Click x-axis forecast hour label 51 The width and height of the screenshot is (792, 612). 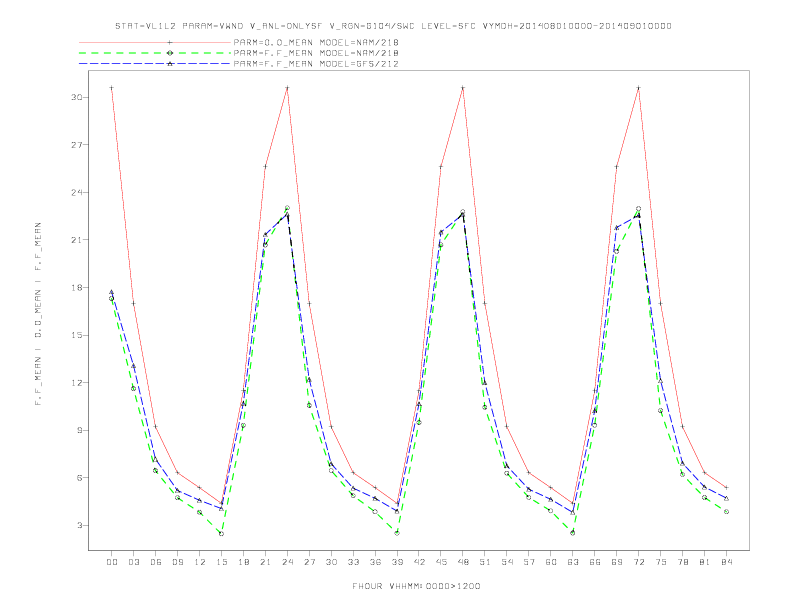click(485, 562)
